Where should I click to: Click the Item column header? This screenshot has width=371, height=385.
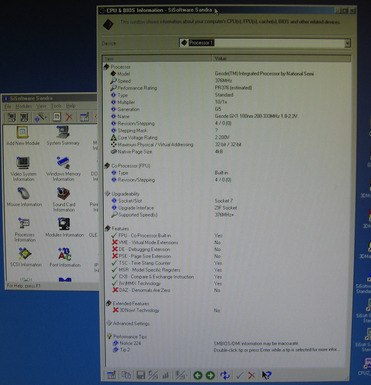[x=157, y=58]
